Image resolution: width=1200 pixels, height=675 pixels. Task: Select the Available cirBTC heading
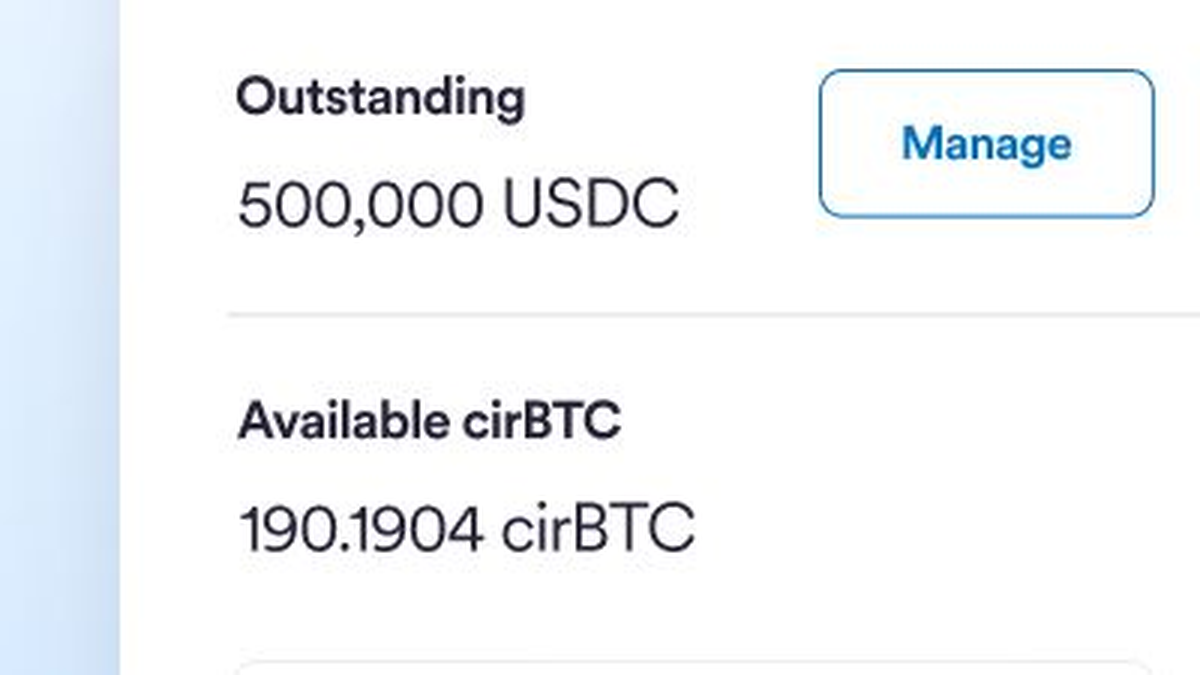429,421
